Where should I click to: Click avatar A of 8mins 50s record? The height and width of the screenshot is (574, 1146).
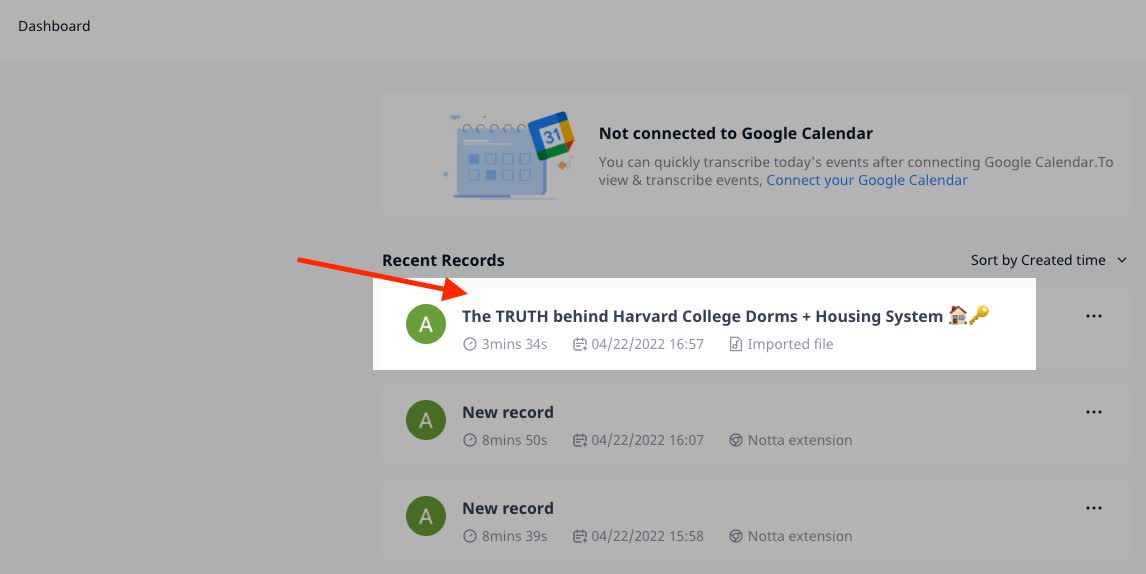(426, 420)
